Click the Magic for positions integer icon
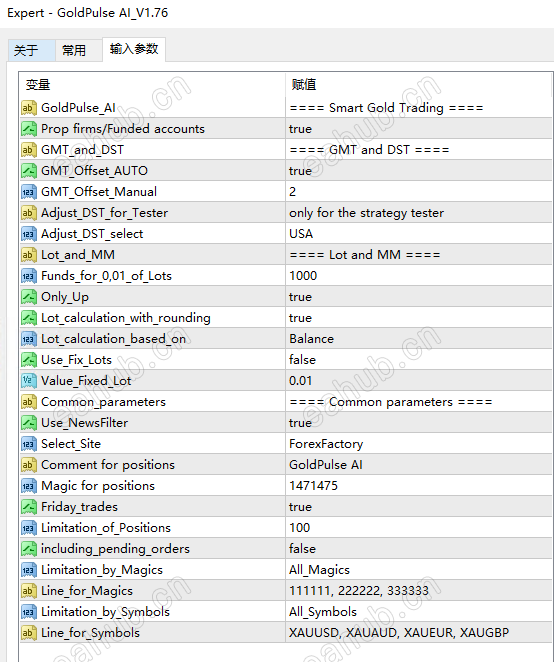Screen dimensions: 554x662 coord(29,486)
